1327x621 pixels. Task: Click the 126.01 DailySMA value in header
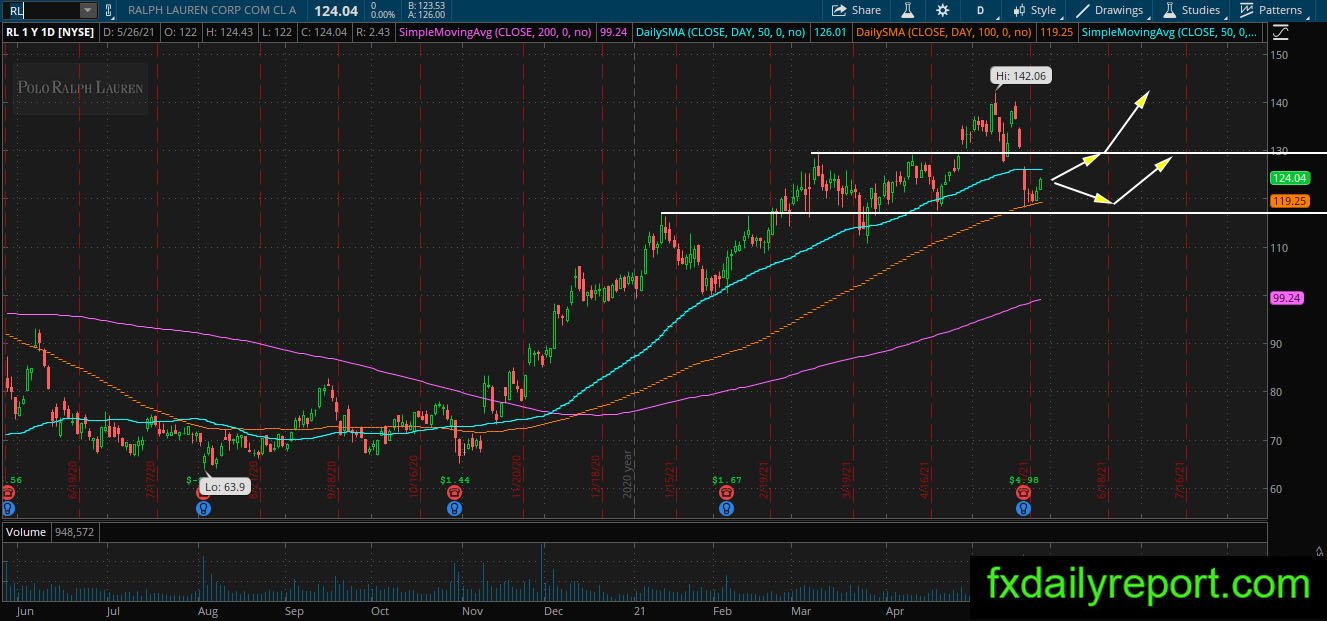831,32
